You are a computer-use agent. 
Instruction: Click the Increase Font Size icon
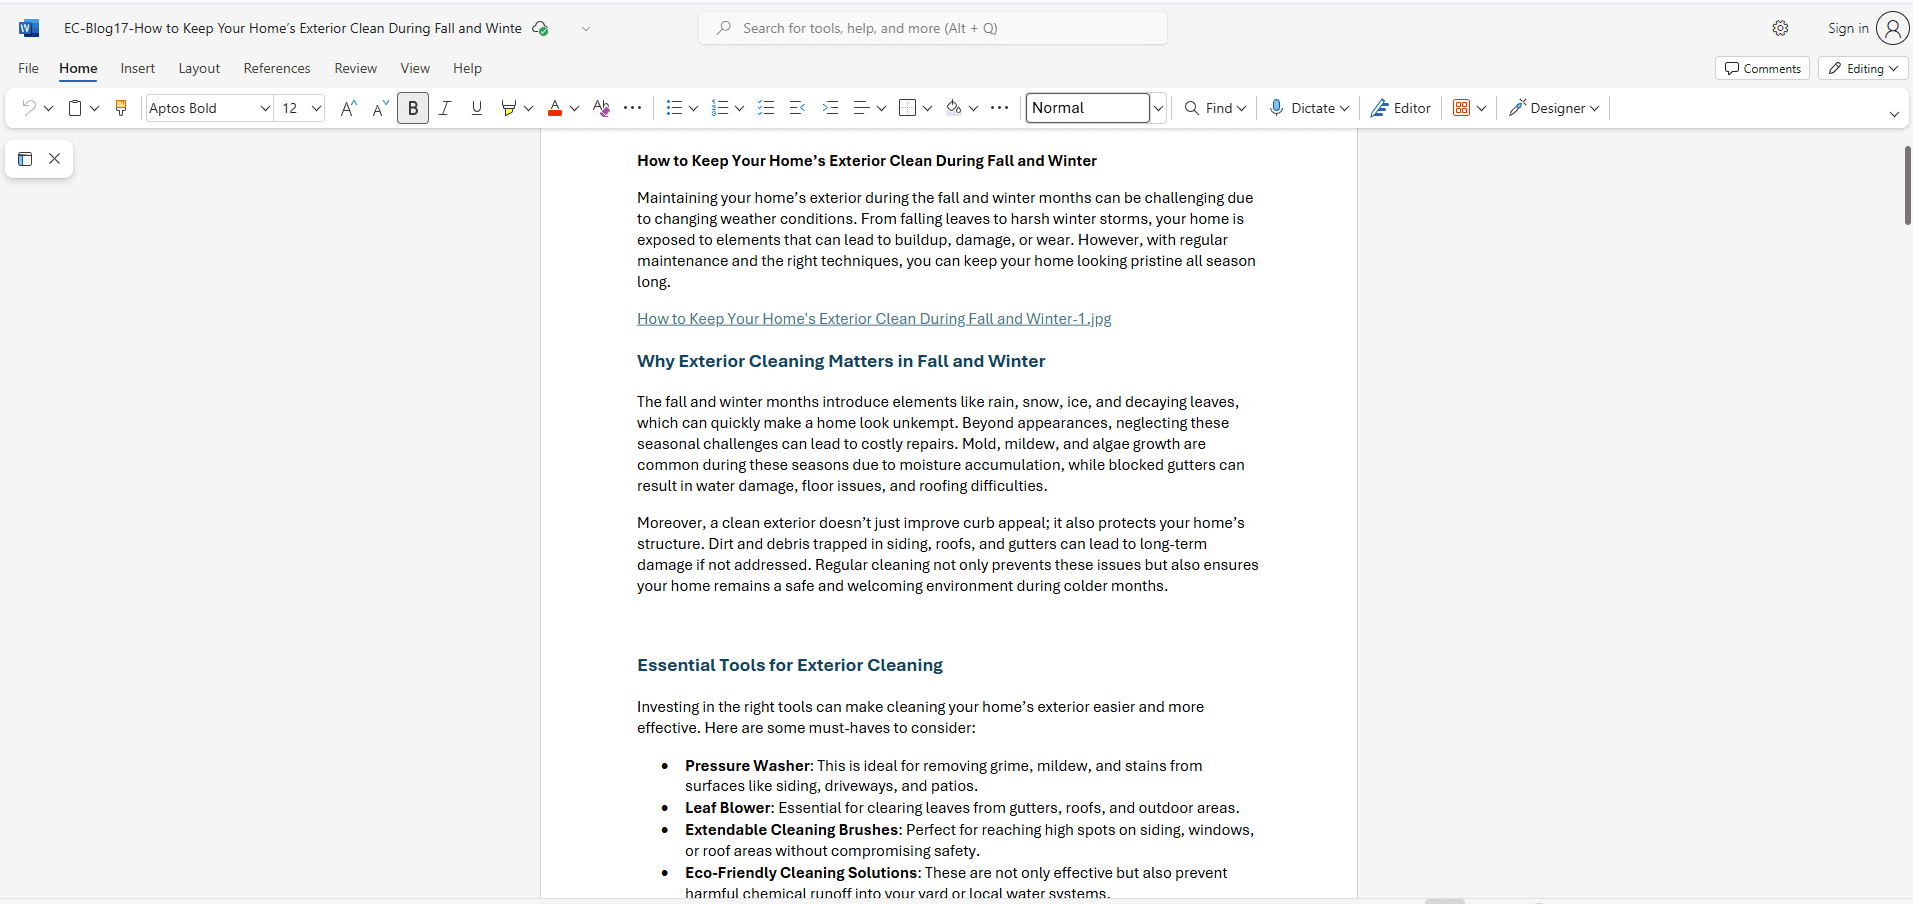348,108
